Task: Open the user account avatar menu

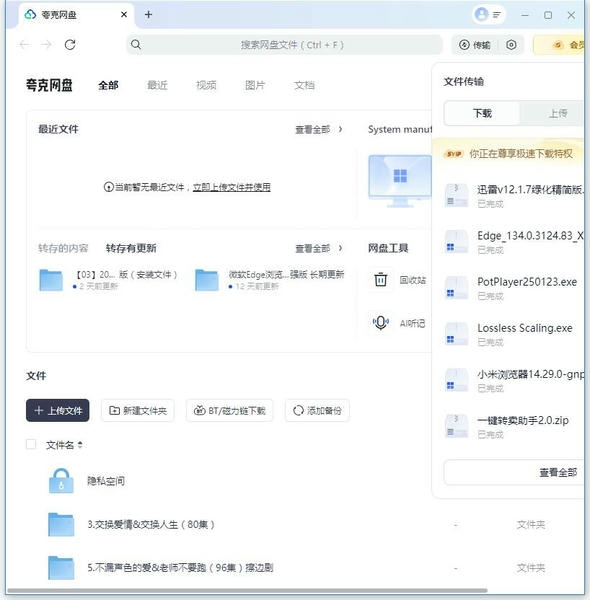Action: (x=481, y=15)
